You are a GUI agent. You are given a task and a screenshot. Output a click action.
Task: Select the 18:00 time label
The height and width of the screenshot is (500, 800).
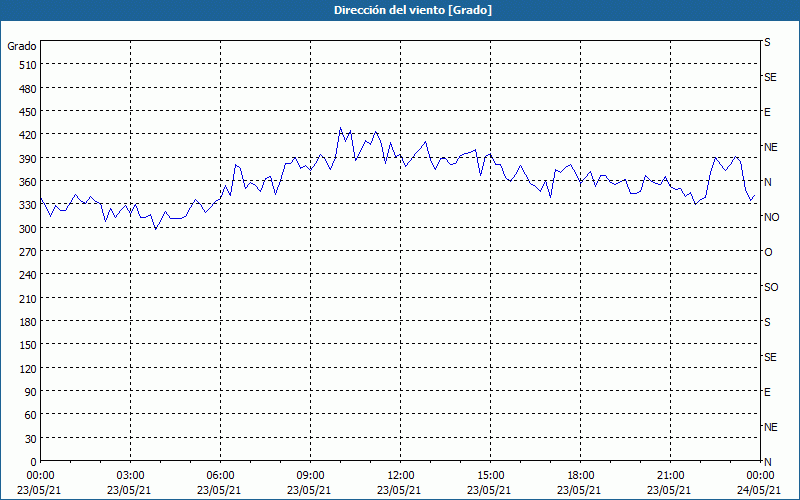tap(580, 475)
